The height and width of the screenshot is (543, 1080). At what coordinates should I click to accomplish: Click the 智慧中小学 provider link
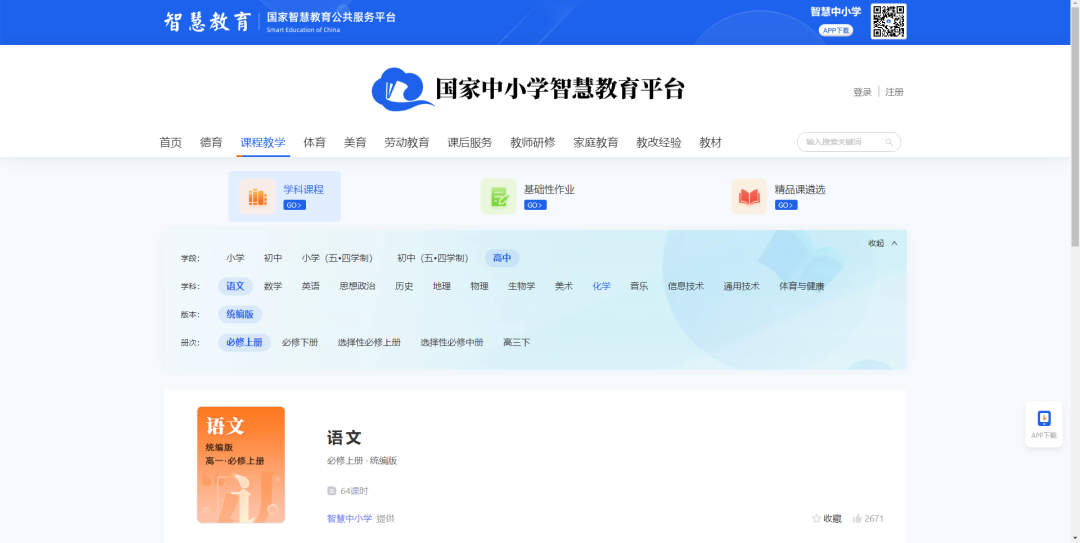point(349,518)
